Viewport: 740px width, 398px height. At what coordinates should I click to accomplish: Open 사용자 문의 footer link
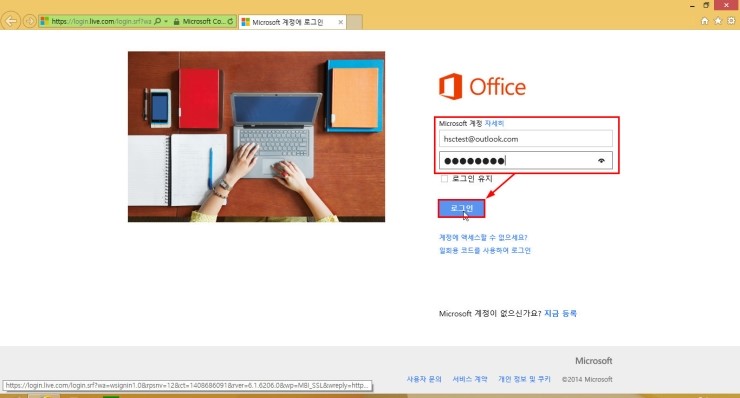(424, 379)
